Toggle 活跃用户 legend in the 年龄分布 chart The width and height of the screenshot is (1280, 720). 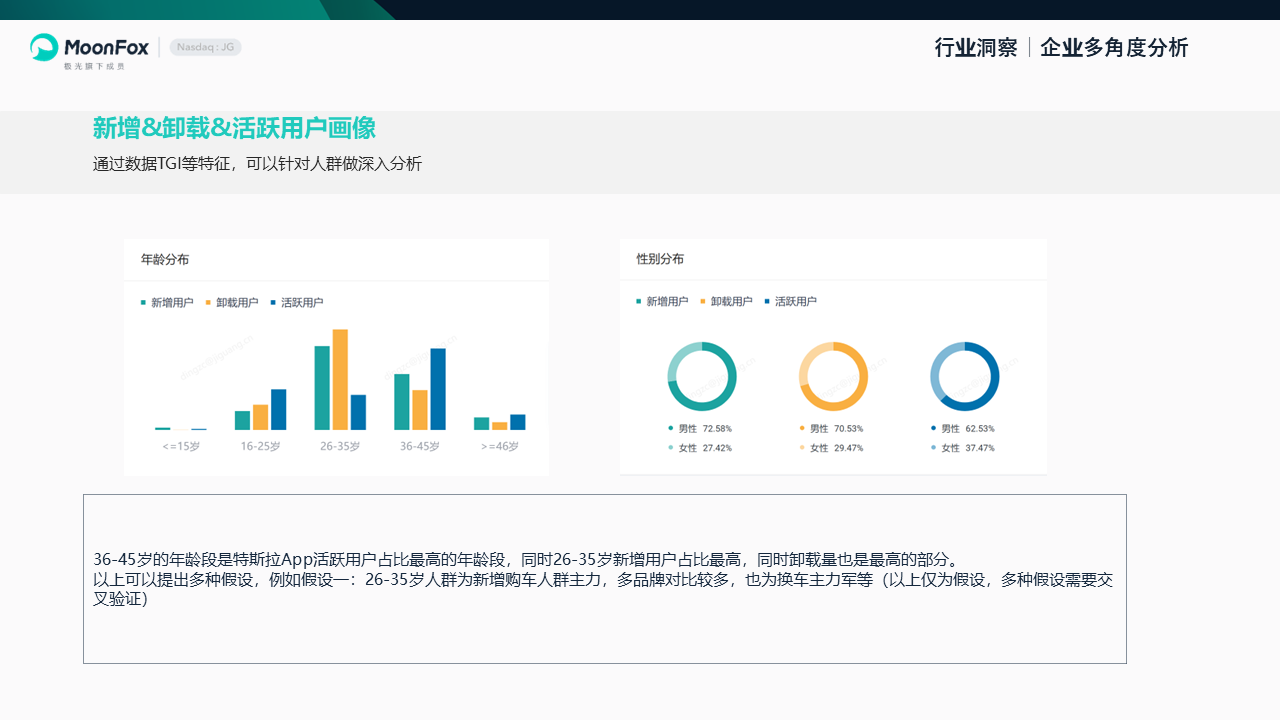(x=297, y=303)
